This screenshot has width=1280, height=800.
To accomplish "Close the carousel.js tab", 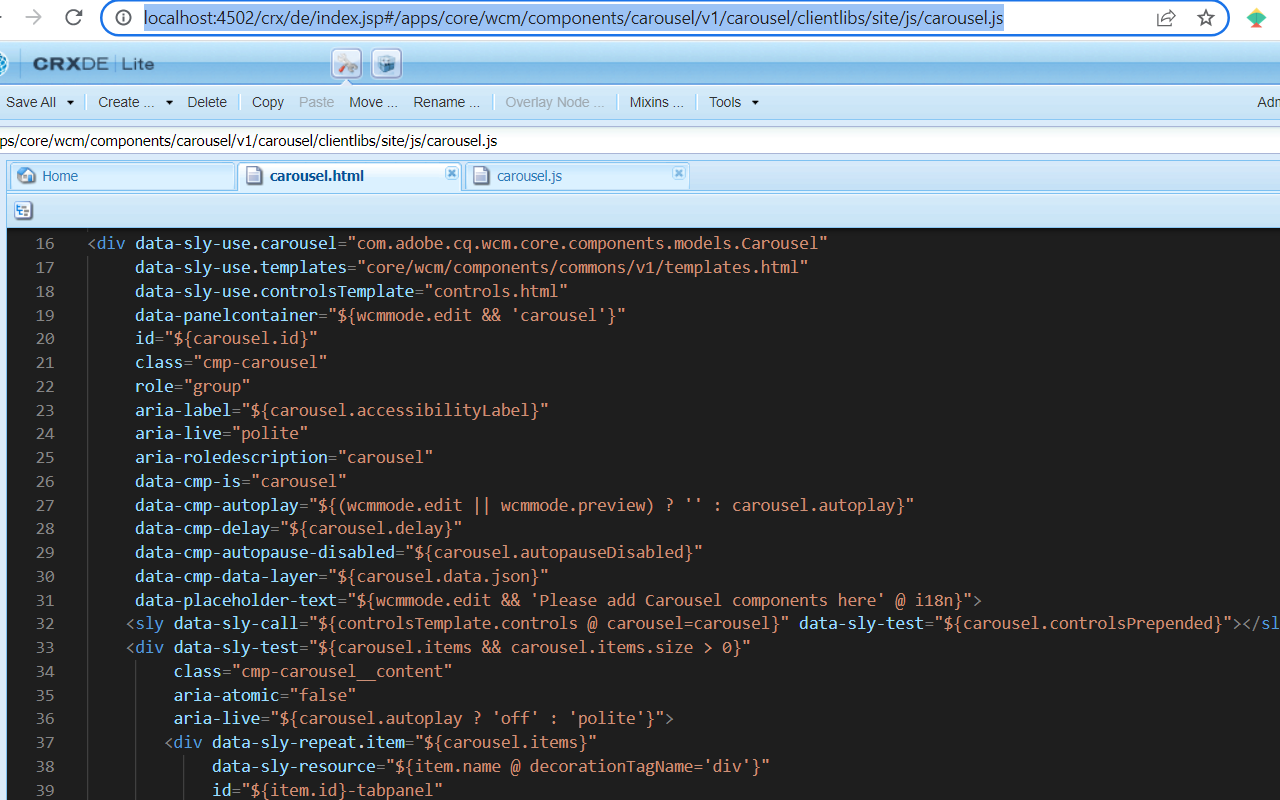I will click(678, 173).
